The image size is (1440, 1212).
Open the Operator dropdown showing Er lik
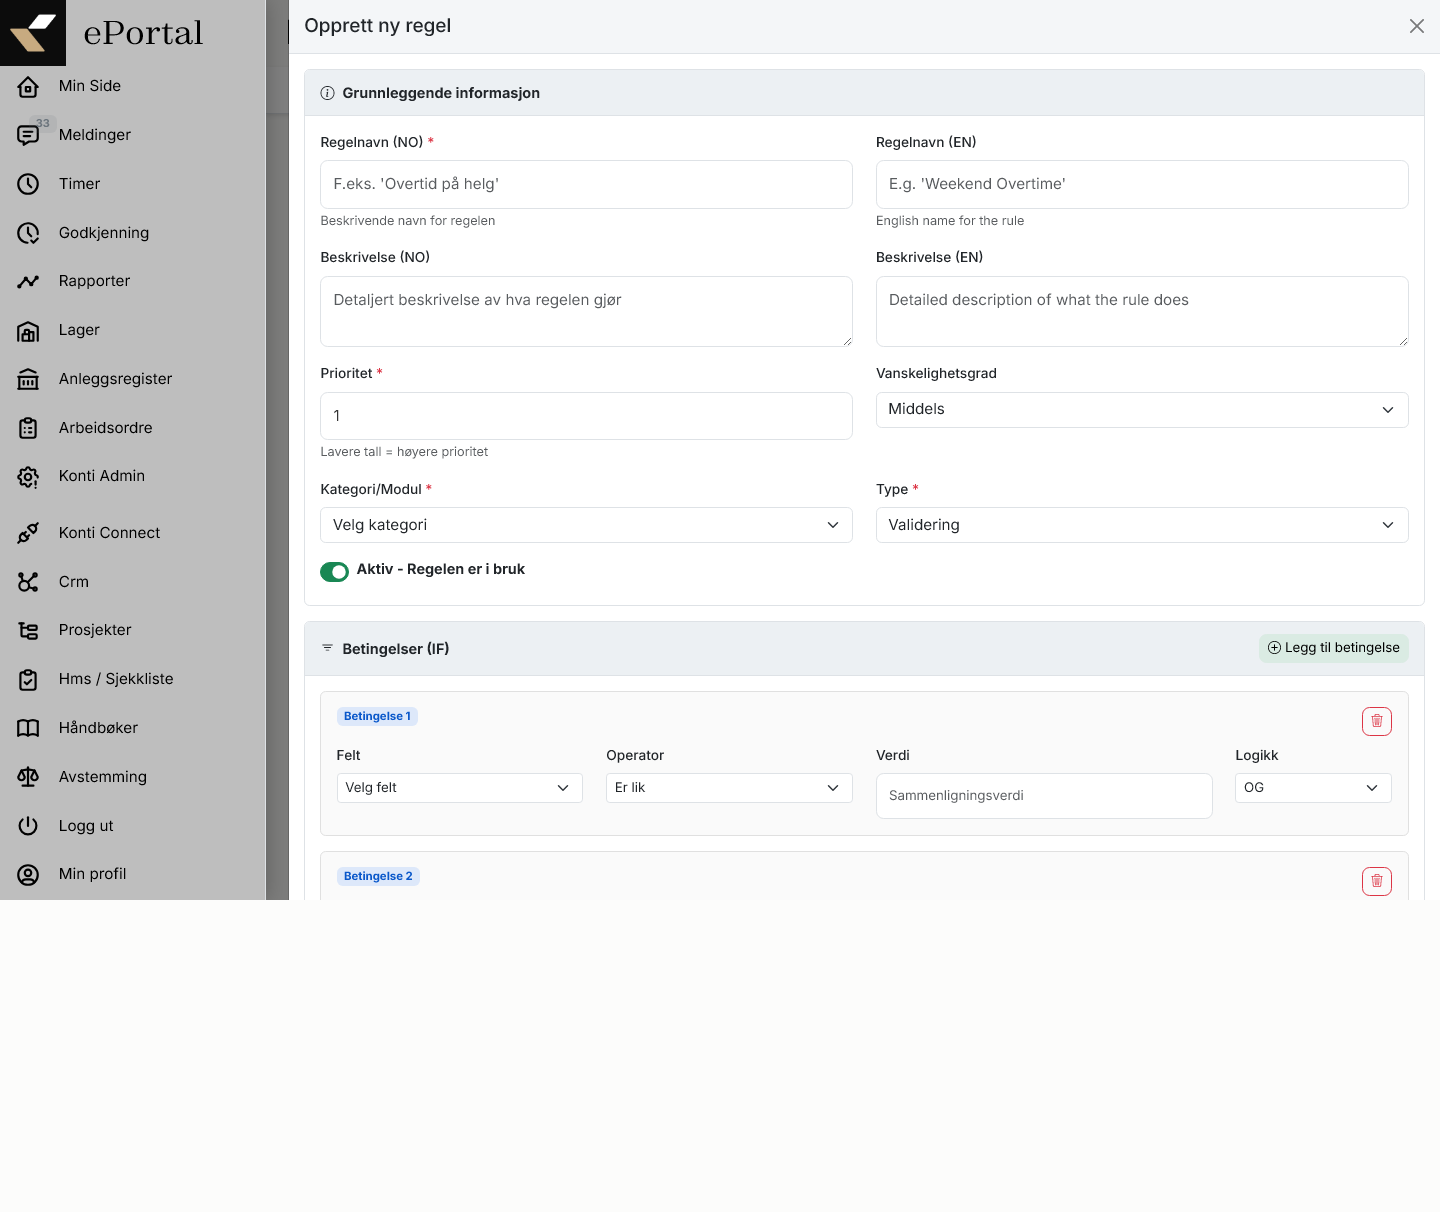coord(729,788)
